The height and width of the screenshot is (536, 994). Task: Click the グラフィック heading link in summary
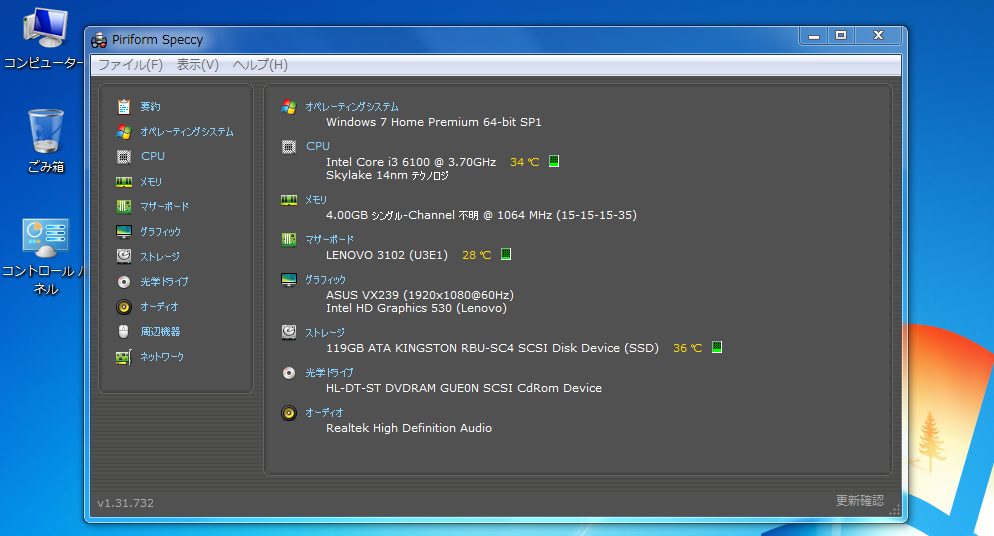click(x=325, y=279)
